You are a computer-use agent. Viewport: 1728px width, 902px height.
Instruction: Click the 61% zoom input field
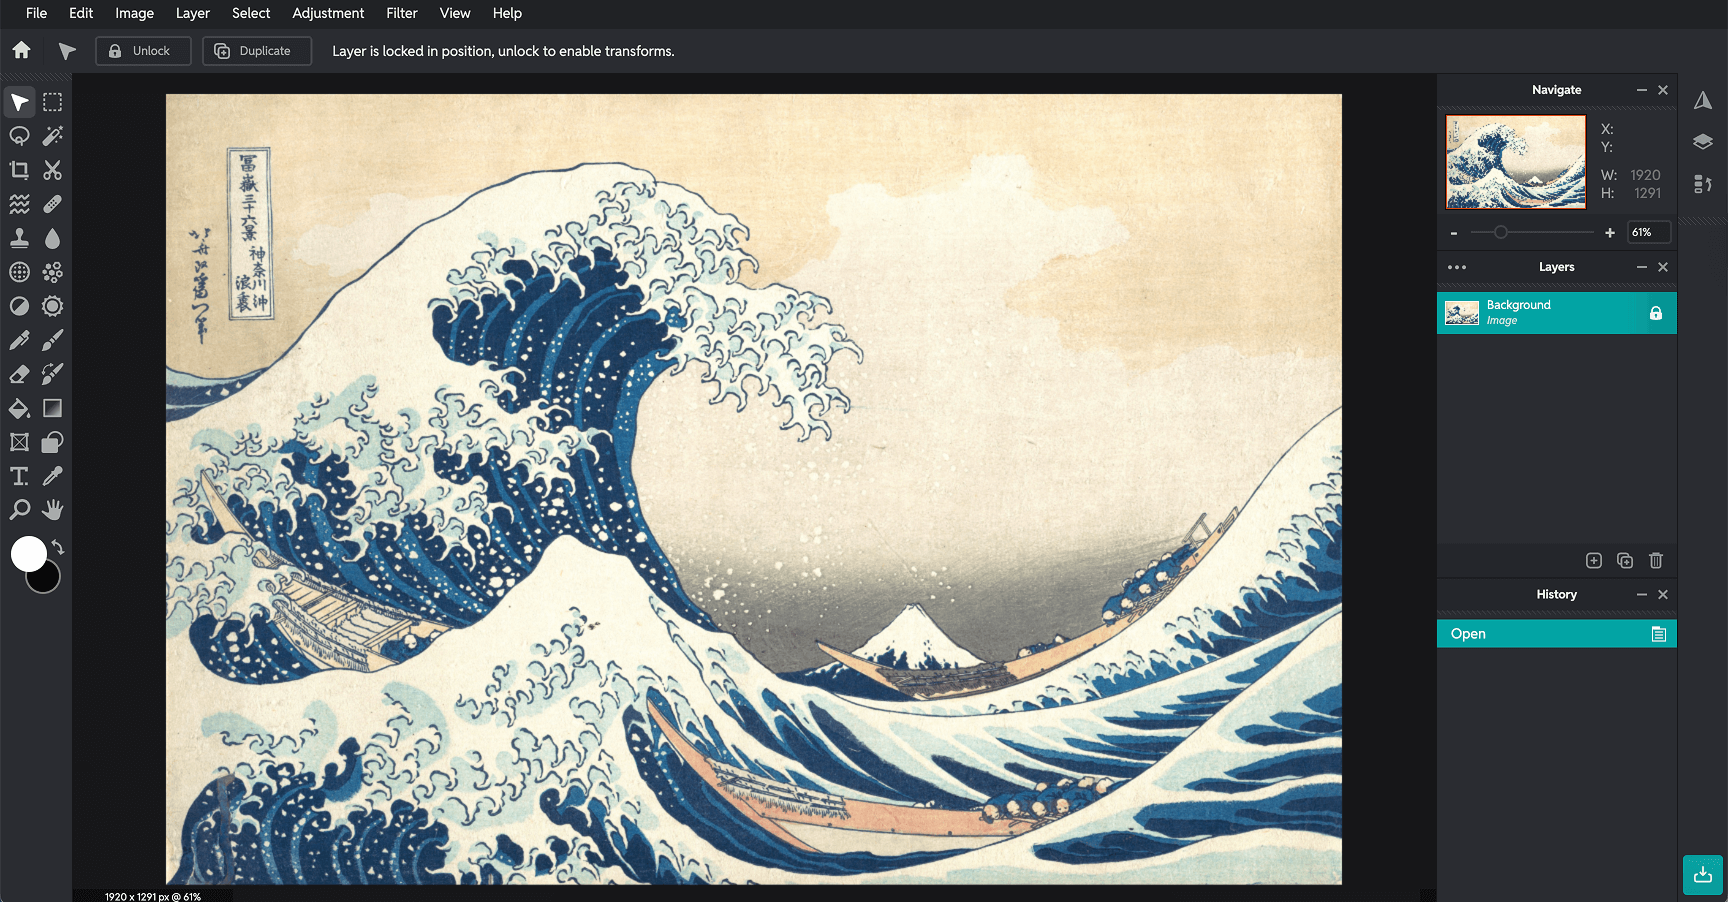[x=1649, y=232]
